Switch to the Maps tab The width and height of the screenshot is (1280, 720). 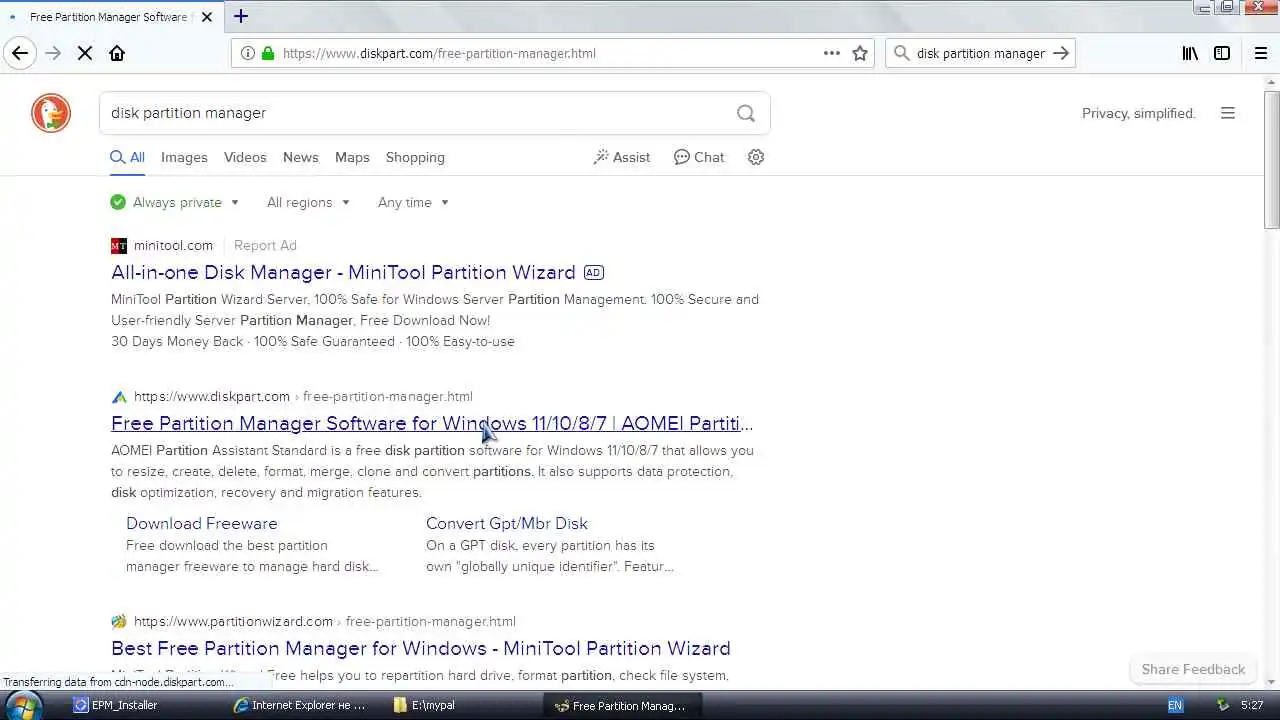(352, 157)
